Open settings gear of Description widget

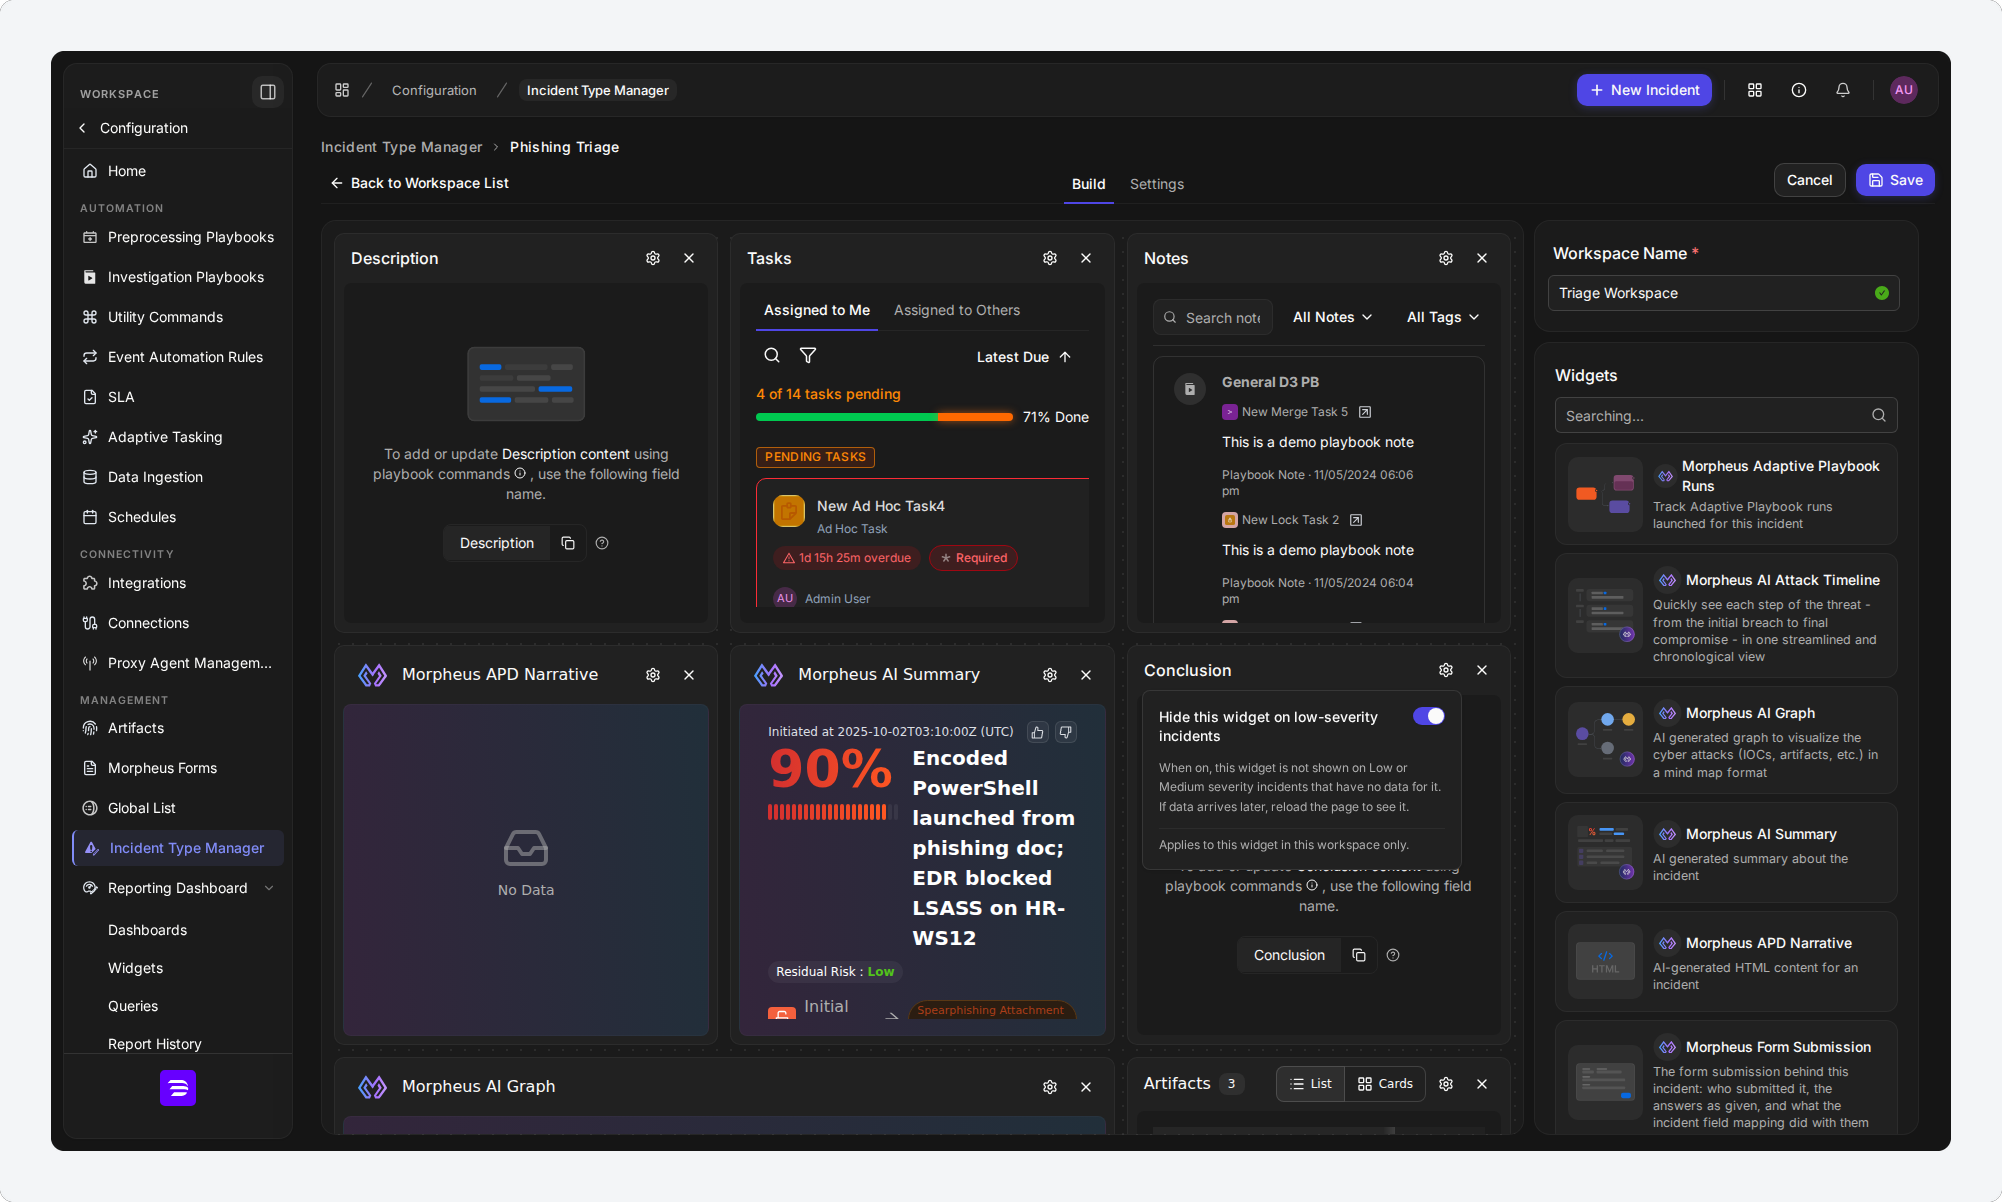653,258
